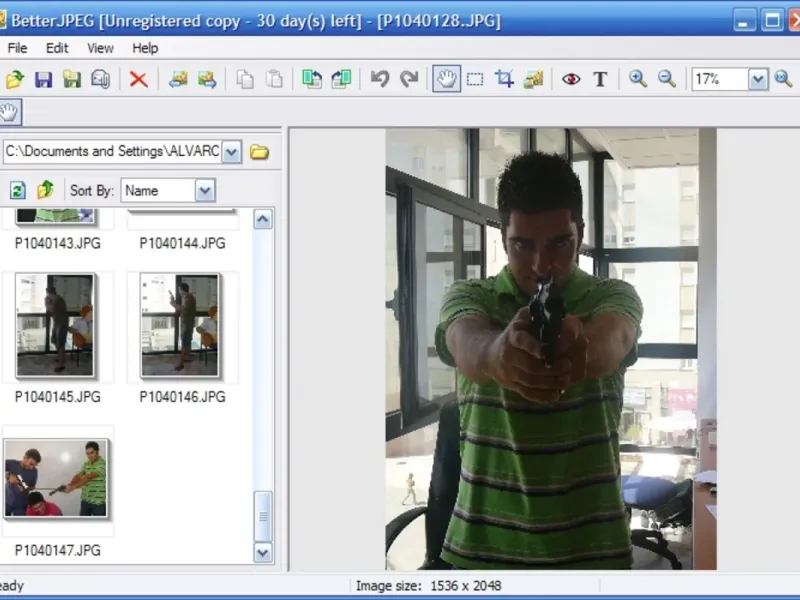
Task: Click the color adjustment icon next to Crop
Action: (533, 79)
